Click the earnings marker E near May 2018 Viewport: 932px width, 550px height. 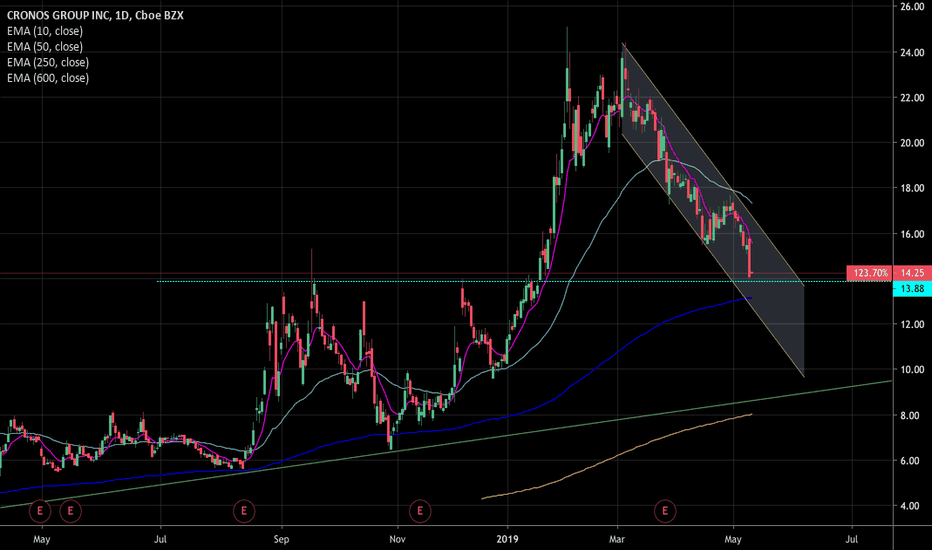40,511
